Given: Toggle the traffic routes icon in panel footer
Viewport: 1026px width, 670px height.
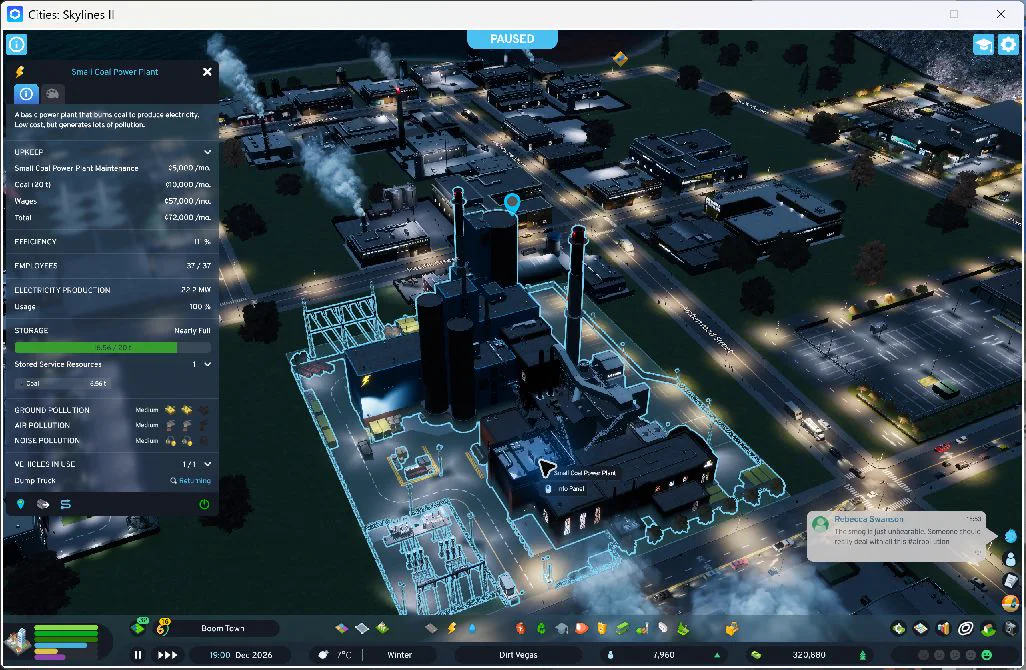Looking at the screenshot, I should click(65, 504).
